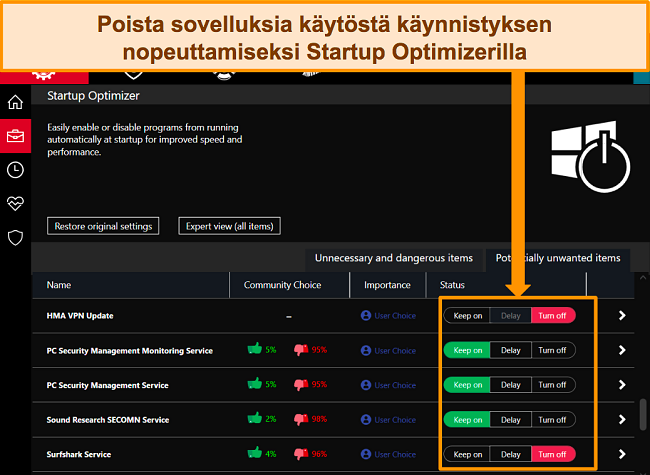Image resolution: width=650 pixels, height=475 pixels.
Task: Switch to Potentially unwanted items tab
Action: (558, 258)
